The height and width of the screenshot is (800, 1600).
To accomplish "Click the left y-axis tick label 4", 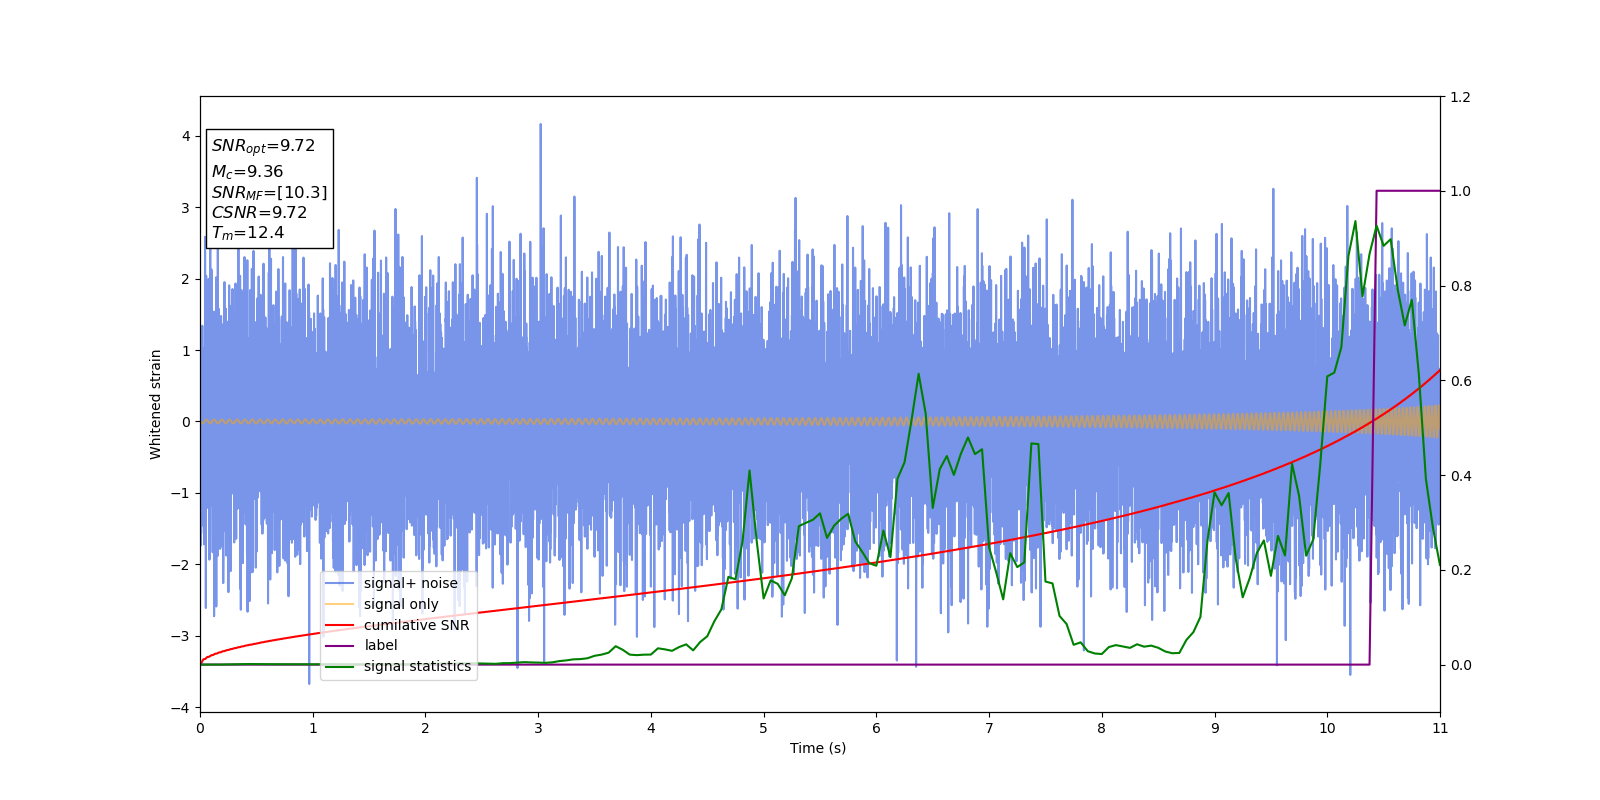I will 186,136.
